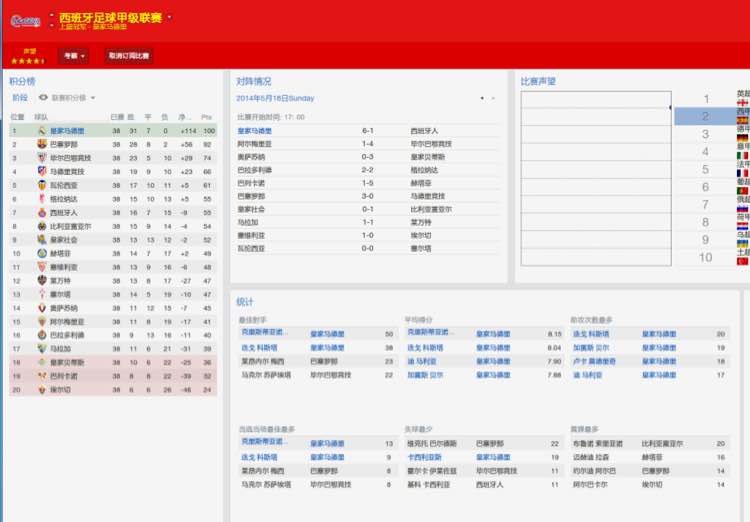The height and width of the screenshot is (522, 750).
Task: Click Almería crest in fifteenth place row
Action: [x=42, y=322]
